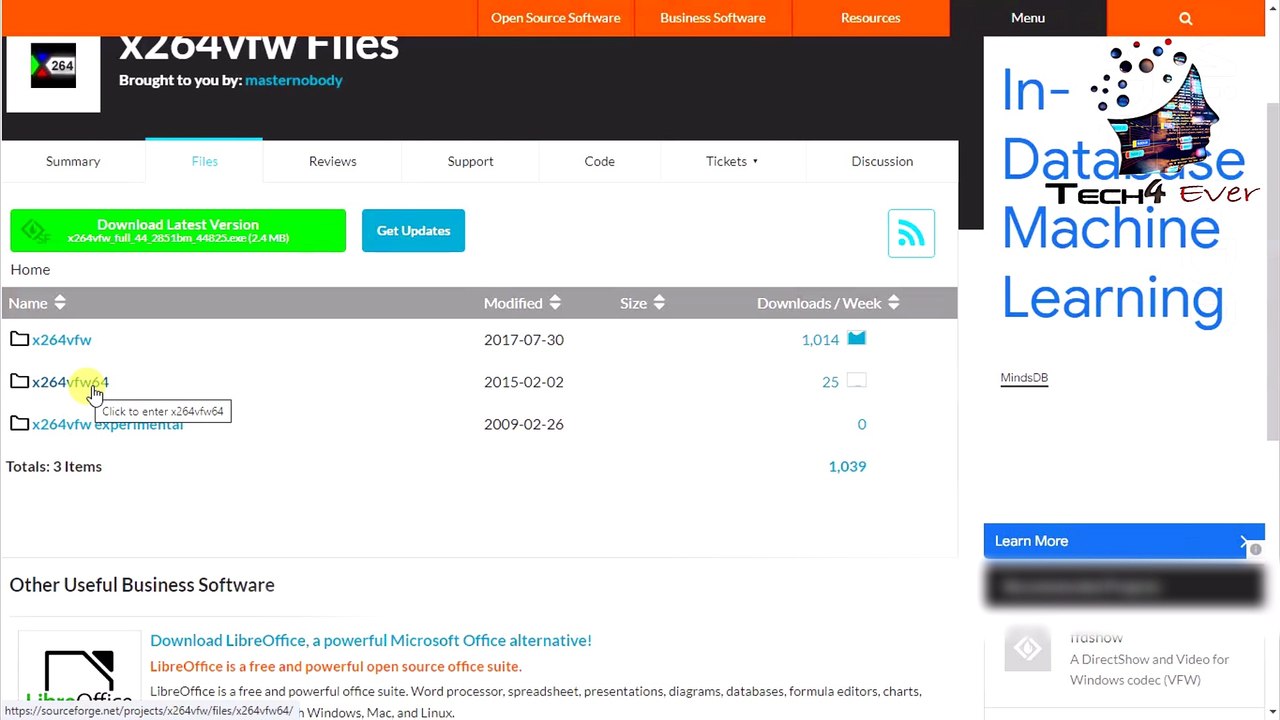
Task: Click the Totals: 3 Items text
Action: click(54, 466)
